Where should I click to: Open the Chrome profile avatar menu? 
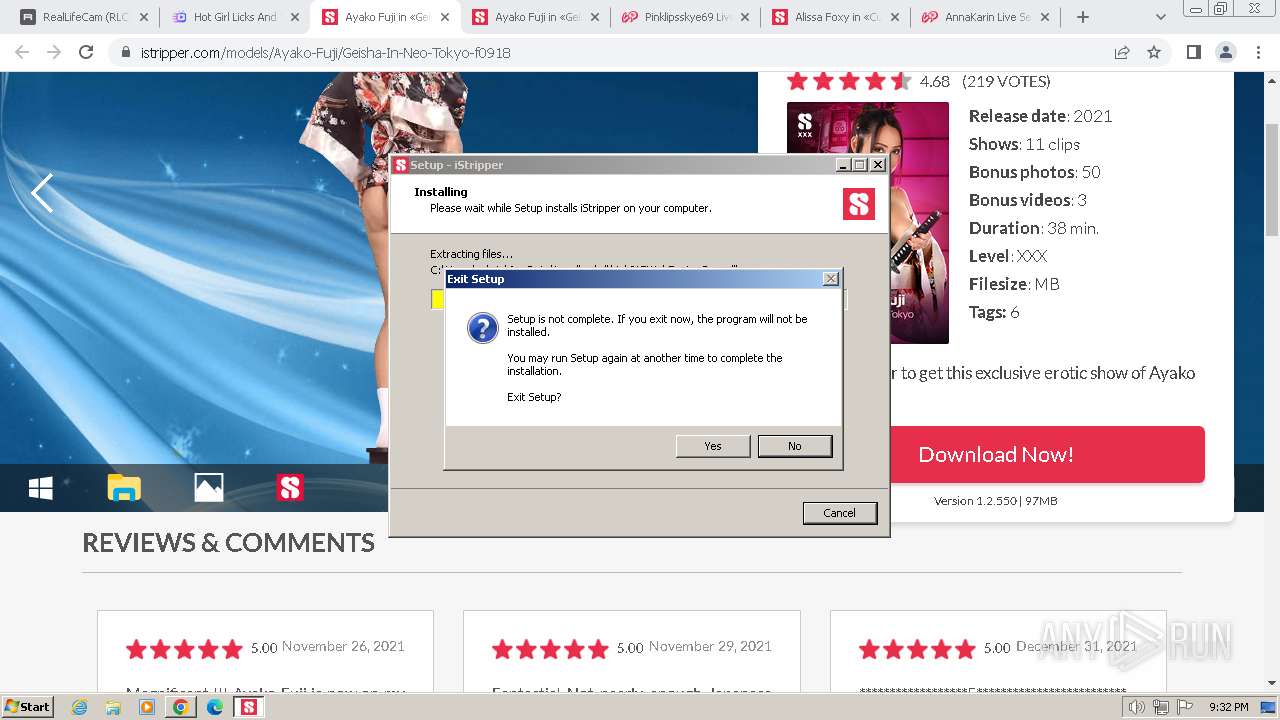click(1225, 52)
